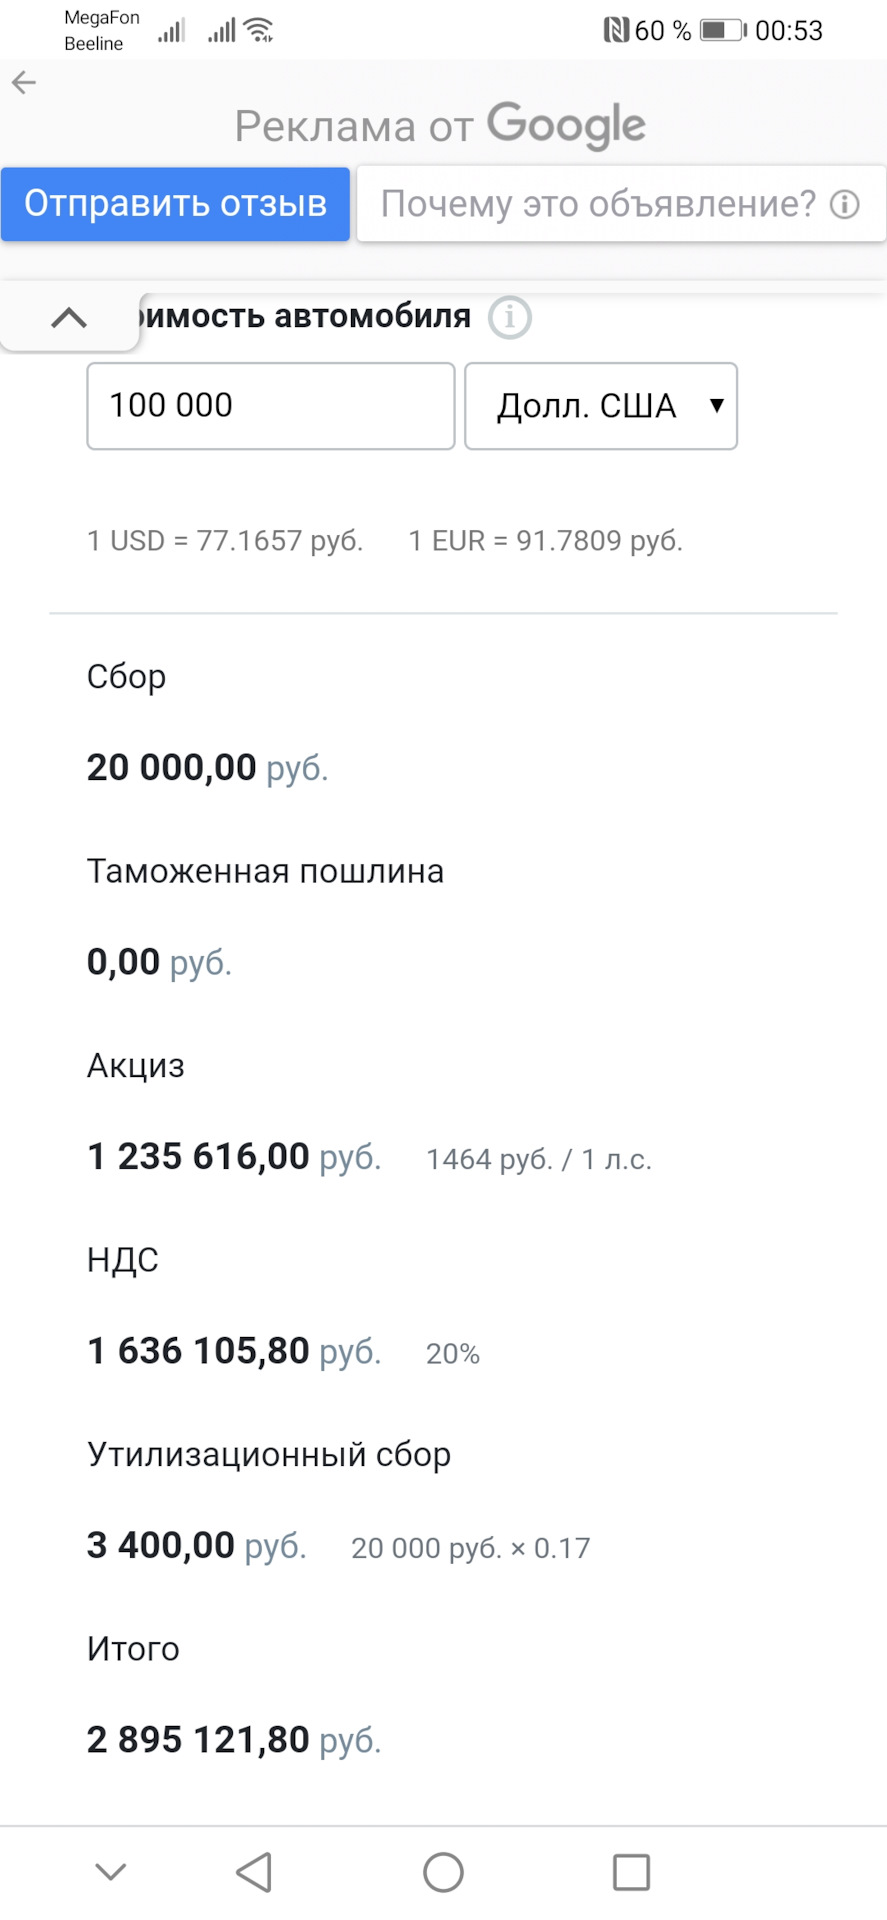887x1920 pixels.
Task: Tap the Android back triangle navigation icon
Action: tap(254, 1872)
